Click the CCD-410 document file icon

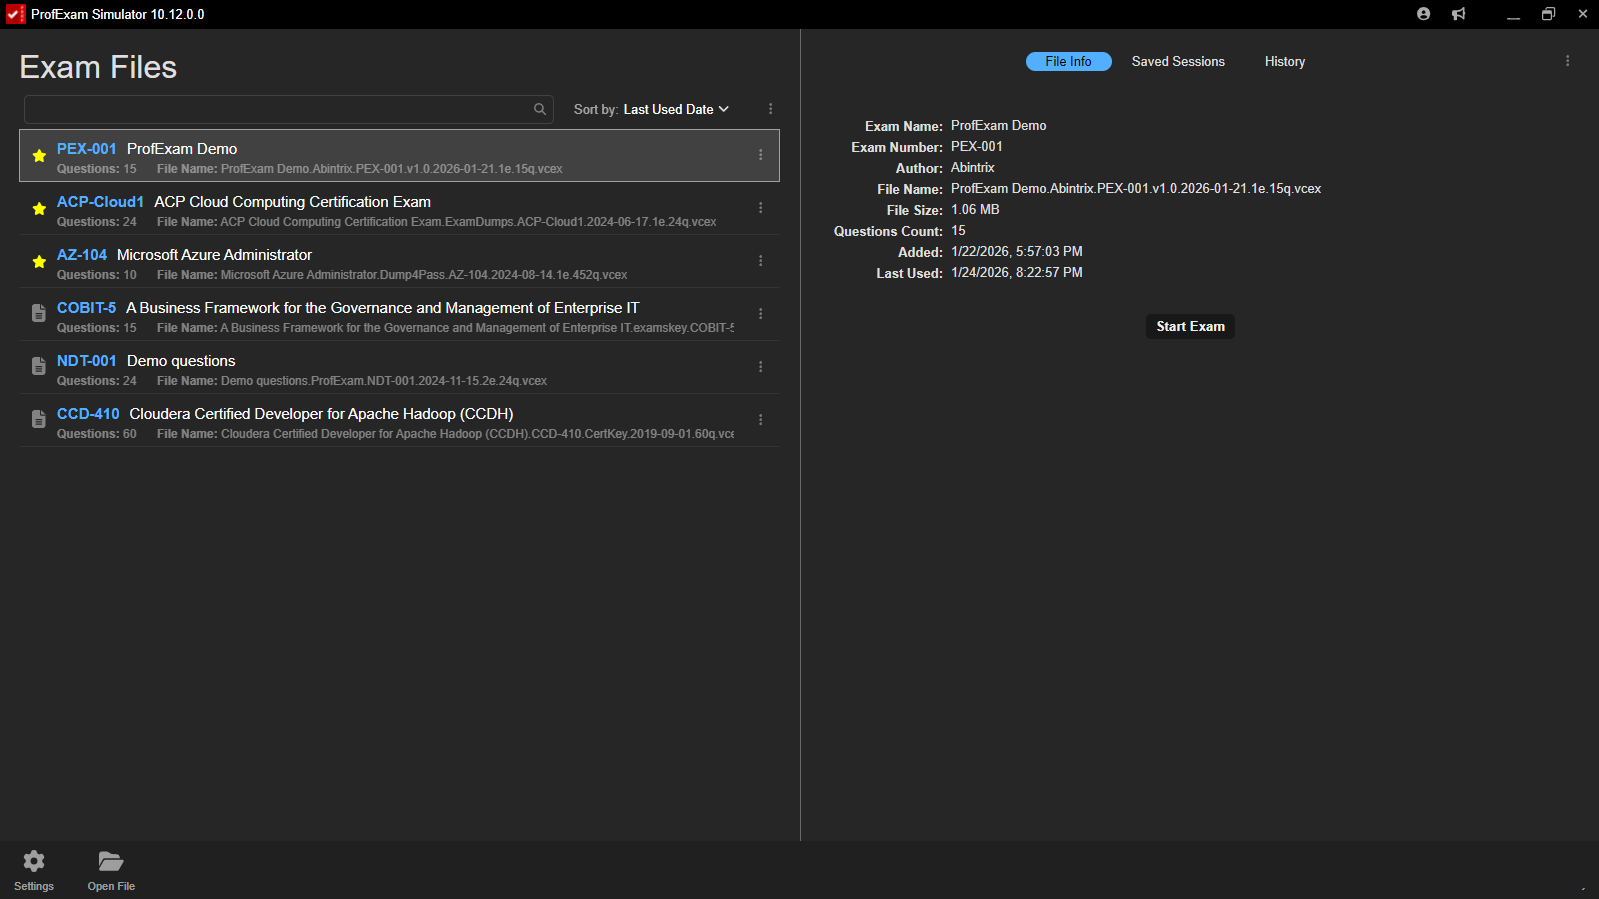click(38, 420)
